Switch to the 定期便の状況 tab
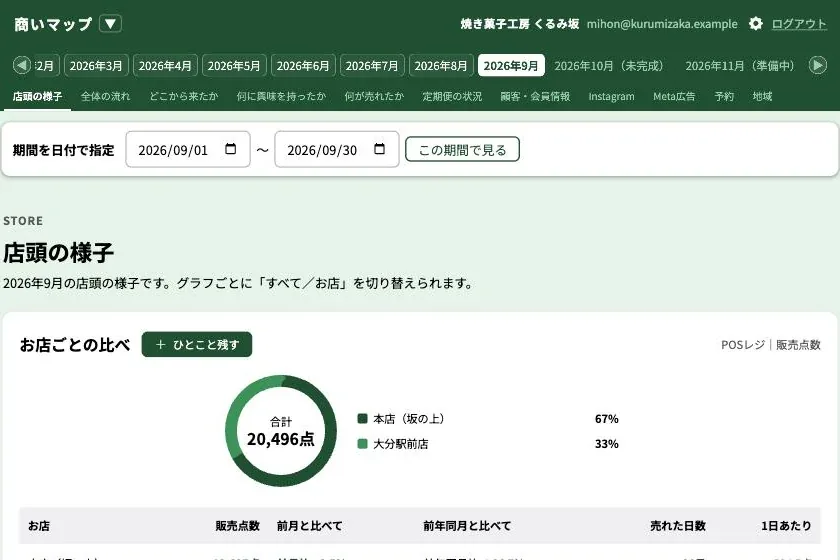Screen dimensions: 840x560 pyautogui.click(x=452, y=96)
